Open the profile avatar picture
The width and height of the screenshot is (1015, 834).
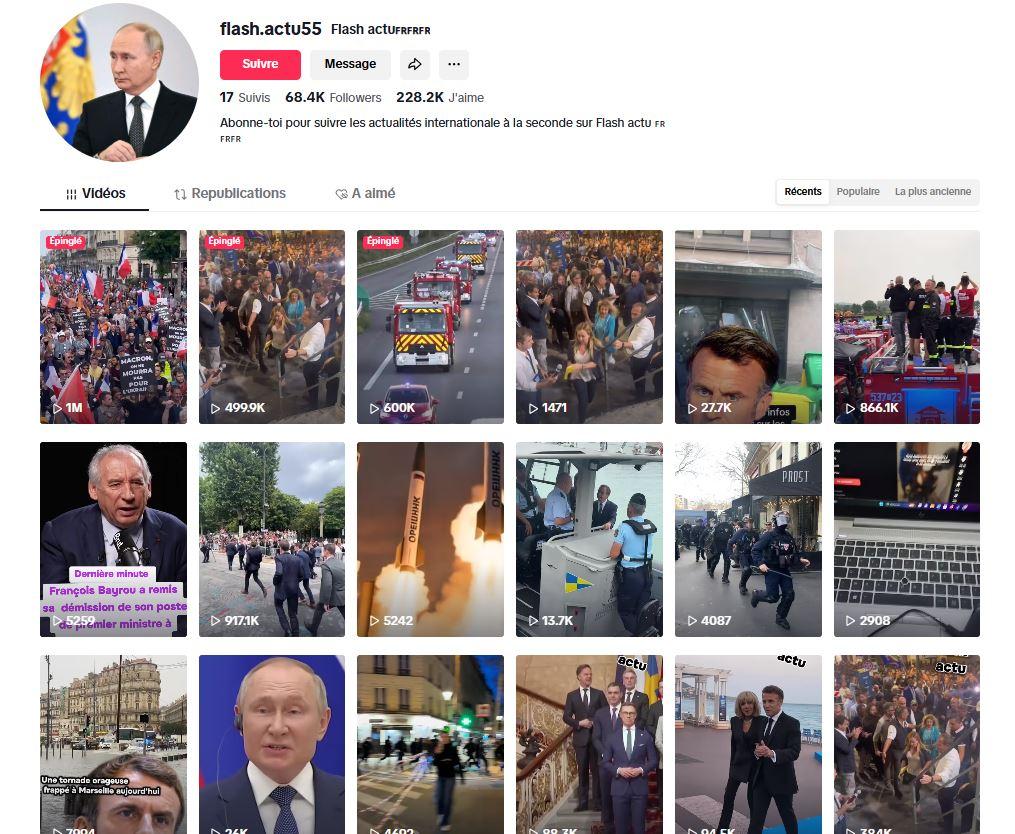[119, 82]
